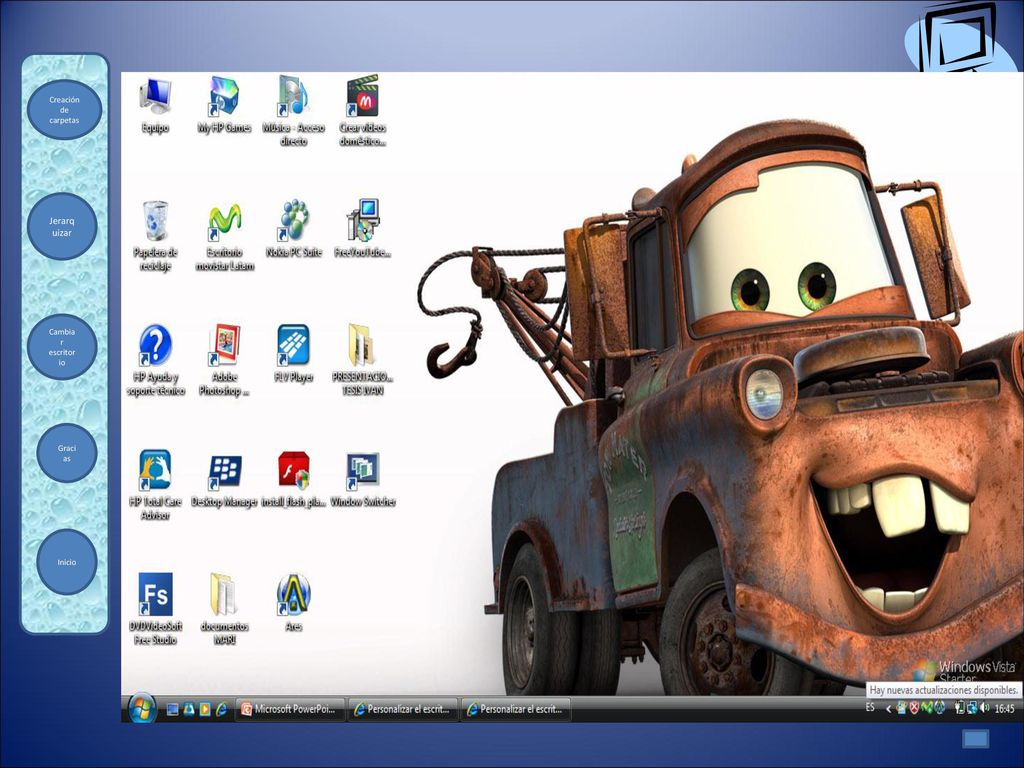Select the PRESENTACIO... TESIS IVAN folder
The height and width of the screenshot is (768, 1024).
pyautogui.click(x=362, y=360)
